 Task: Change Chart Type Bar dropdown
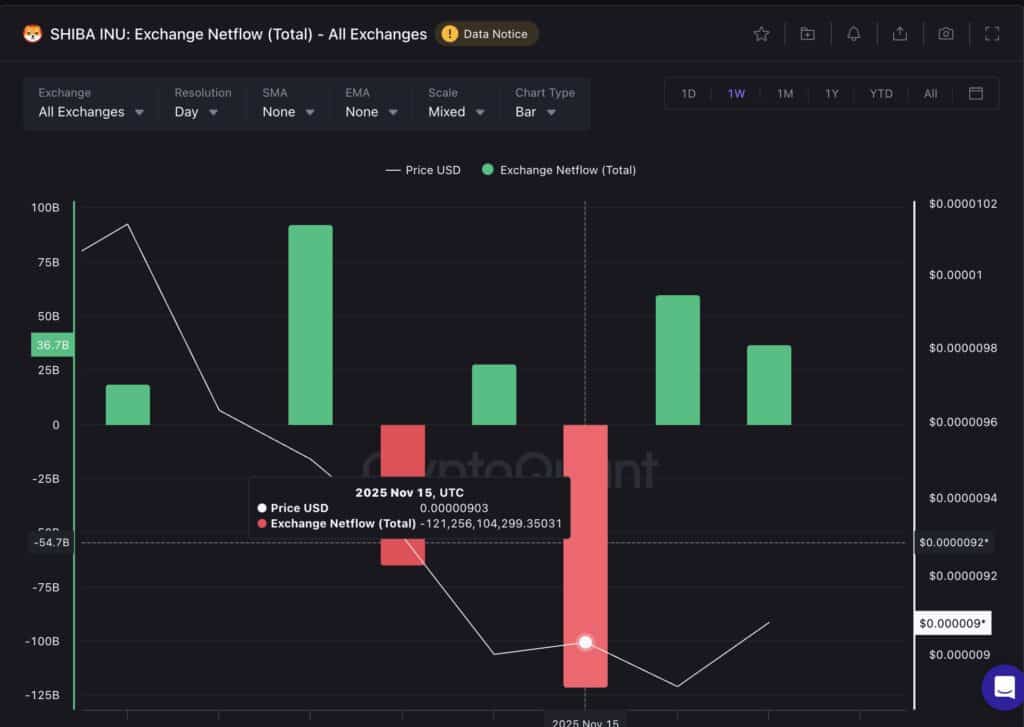545,103
